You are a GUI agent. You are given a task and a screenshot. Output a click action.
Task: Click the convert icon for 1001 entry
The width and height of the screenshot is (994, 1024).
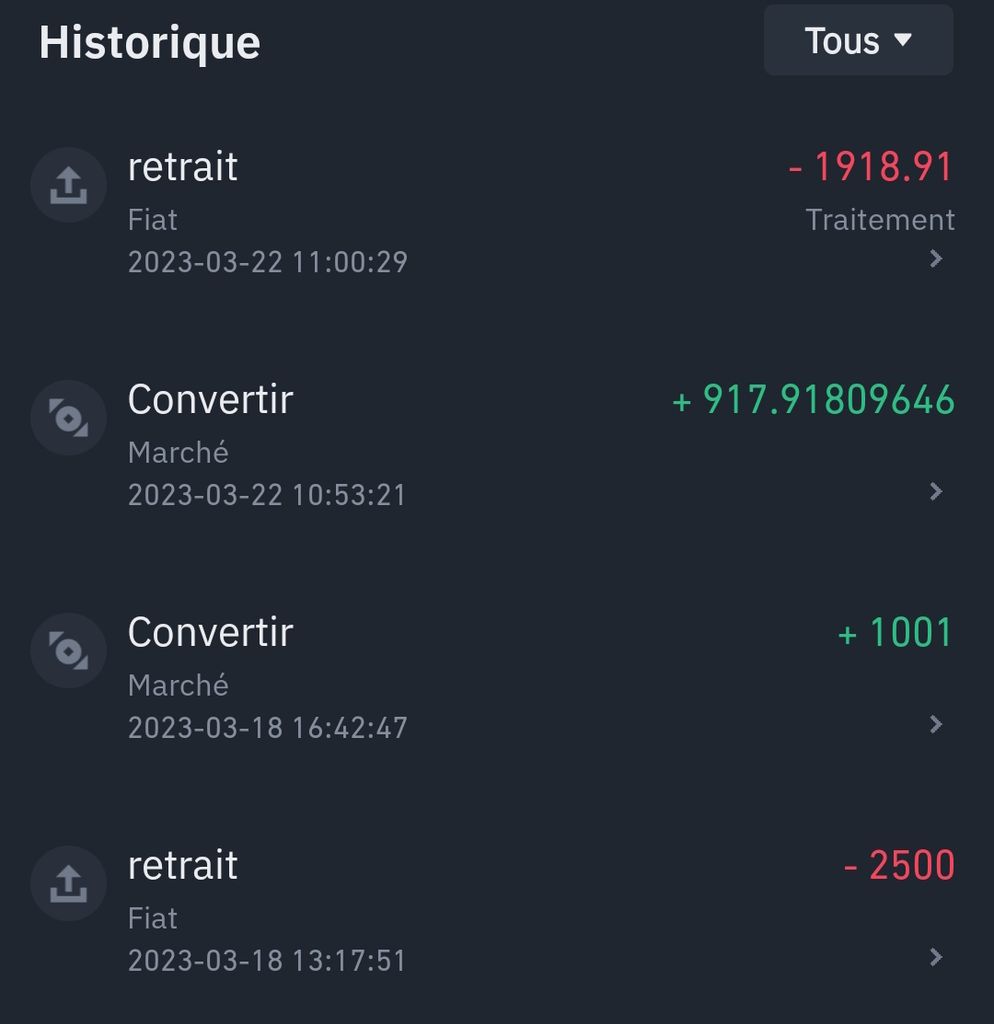(x=68, y=651)
